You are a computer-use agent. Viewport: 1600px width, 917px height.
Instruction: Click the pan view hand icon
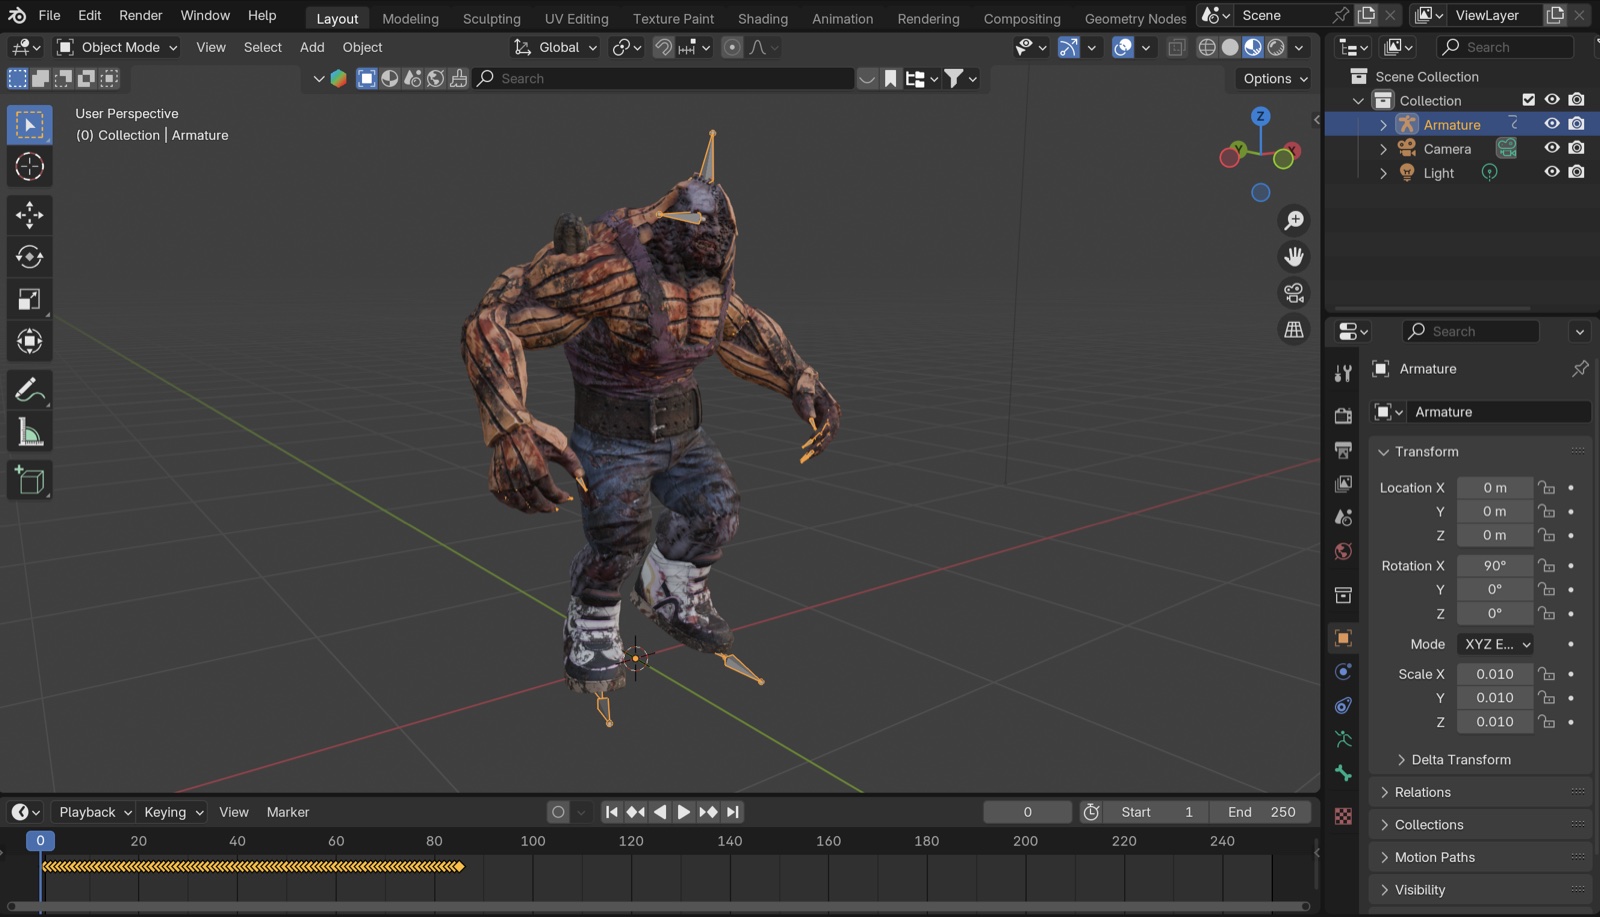(x=1294, y=257)
